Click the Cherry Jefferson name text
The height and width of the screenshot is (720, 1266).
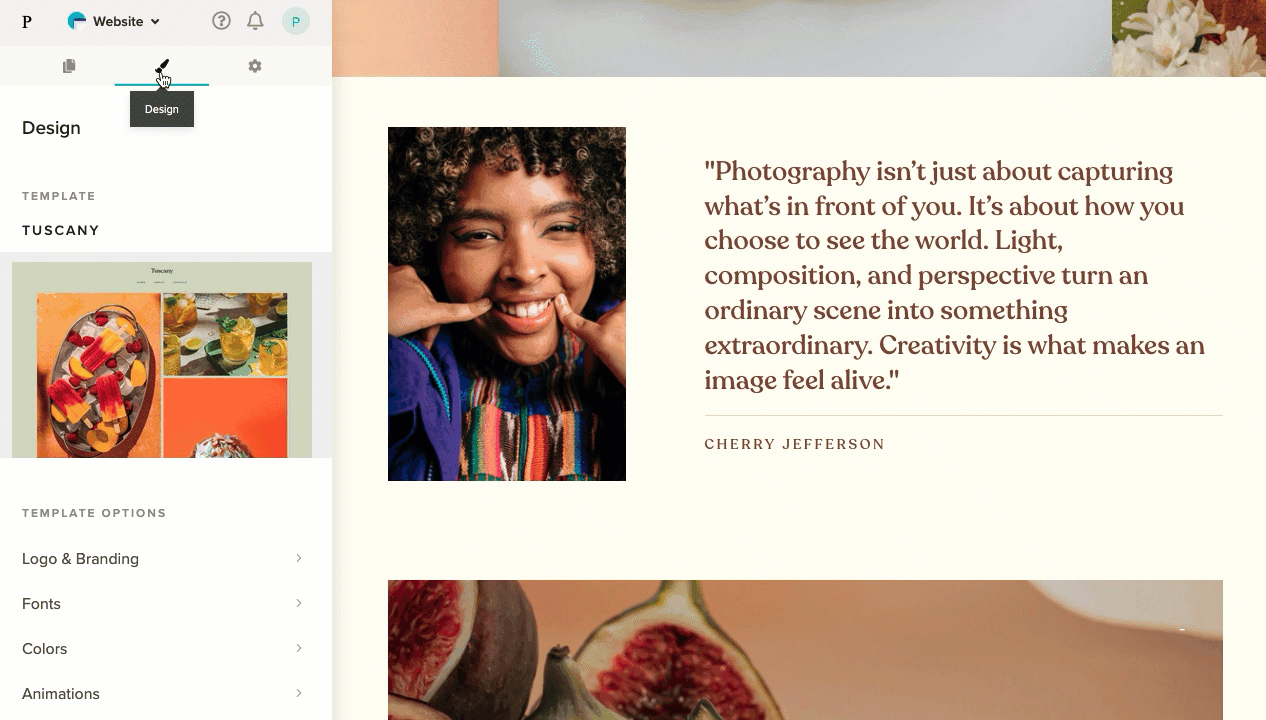795,444
